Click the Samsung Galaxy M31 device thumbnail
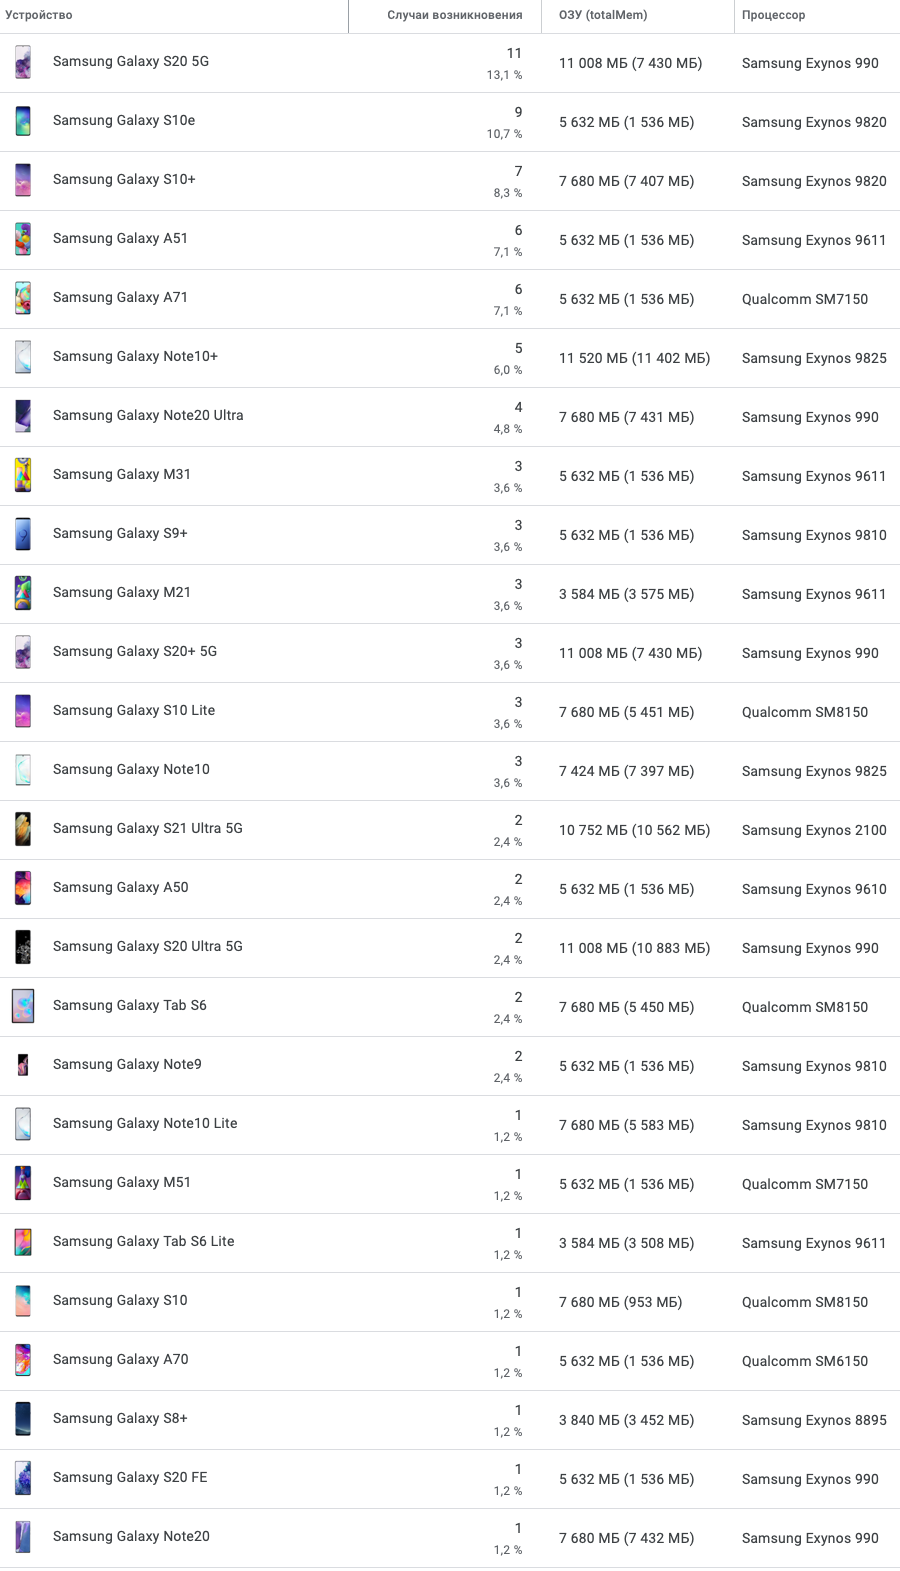Image resolution: width=900 pixels, height=1571 pixels. click(x=23, y=475)
